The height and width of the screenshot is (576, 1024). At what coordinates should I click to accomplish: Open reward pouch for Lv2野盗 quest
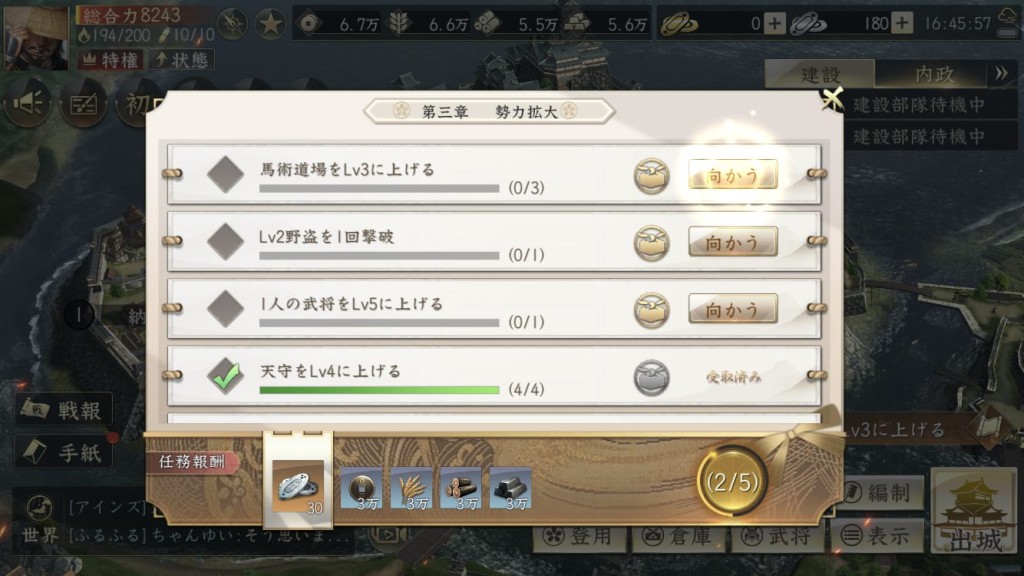(x=651, y=243)
